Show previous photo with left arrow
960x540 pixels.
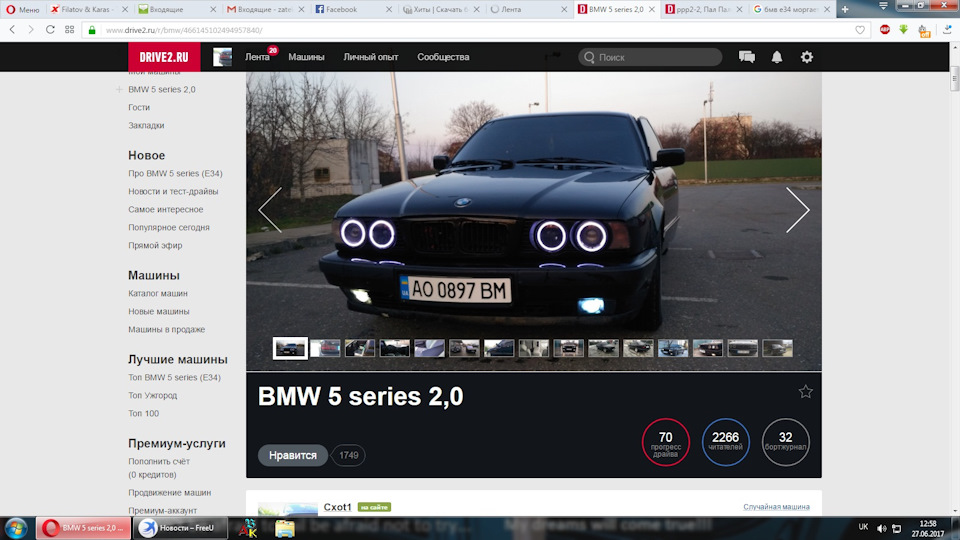click(270, 210)
